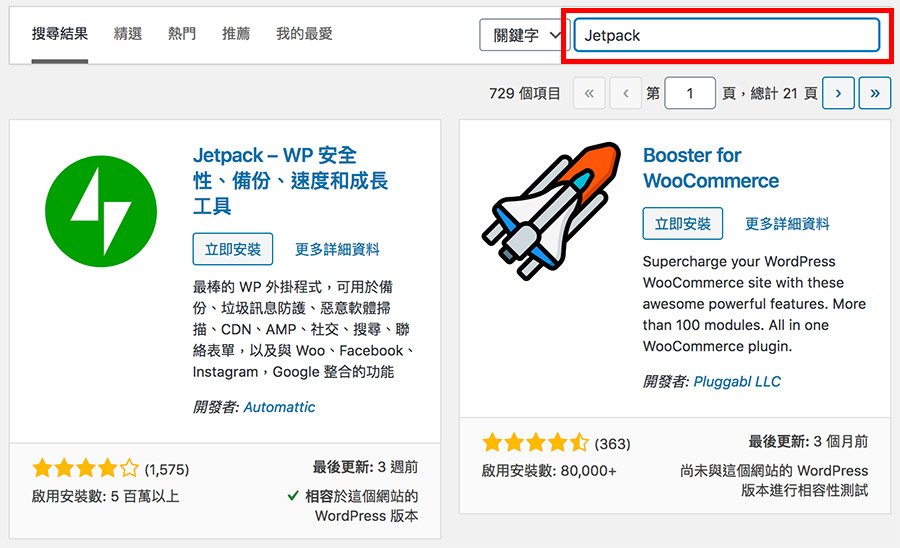Expand the 關鍵字 search type dropdown
The image size is (900, 548).
point(523,35)
